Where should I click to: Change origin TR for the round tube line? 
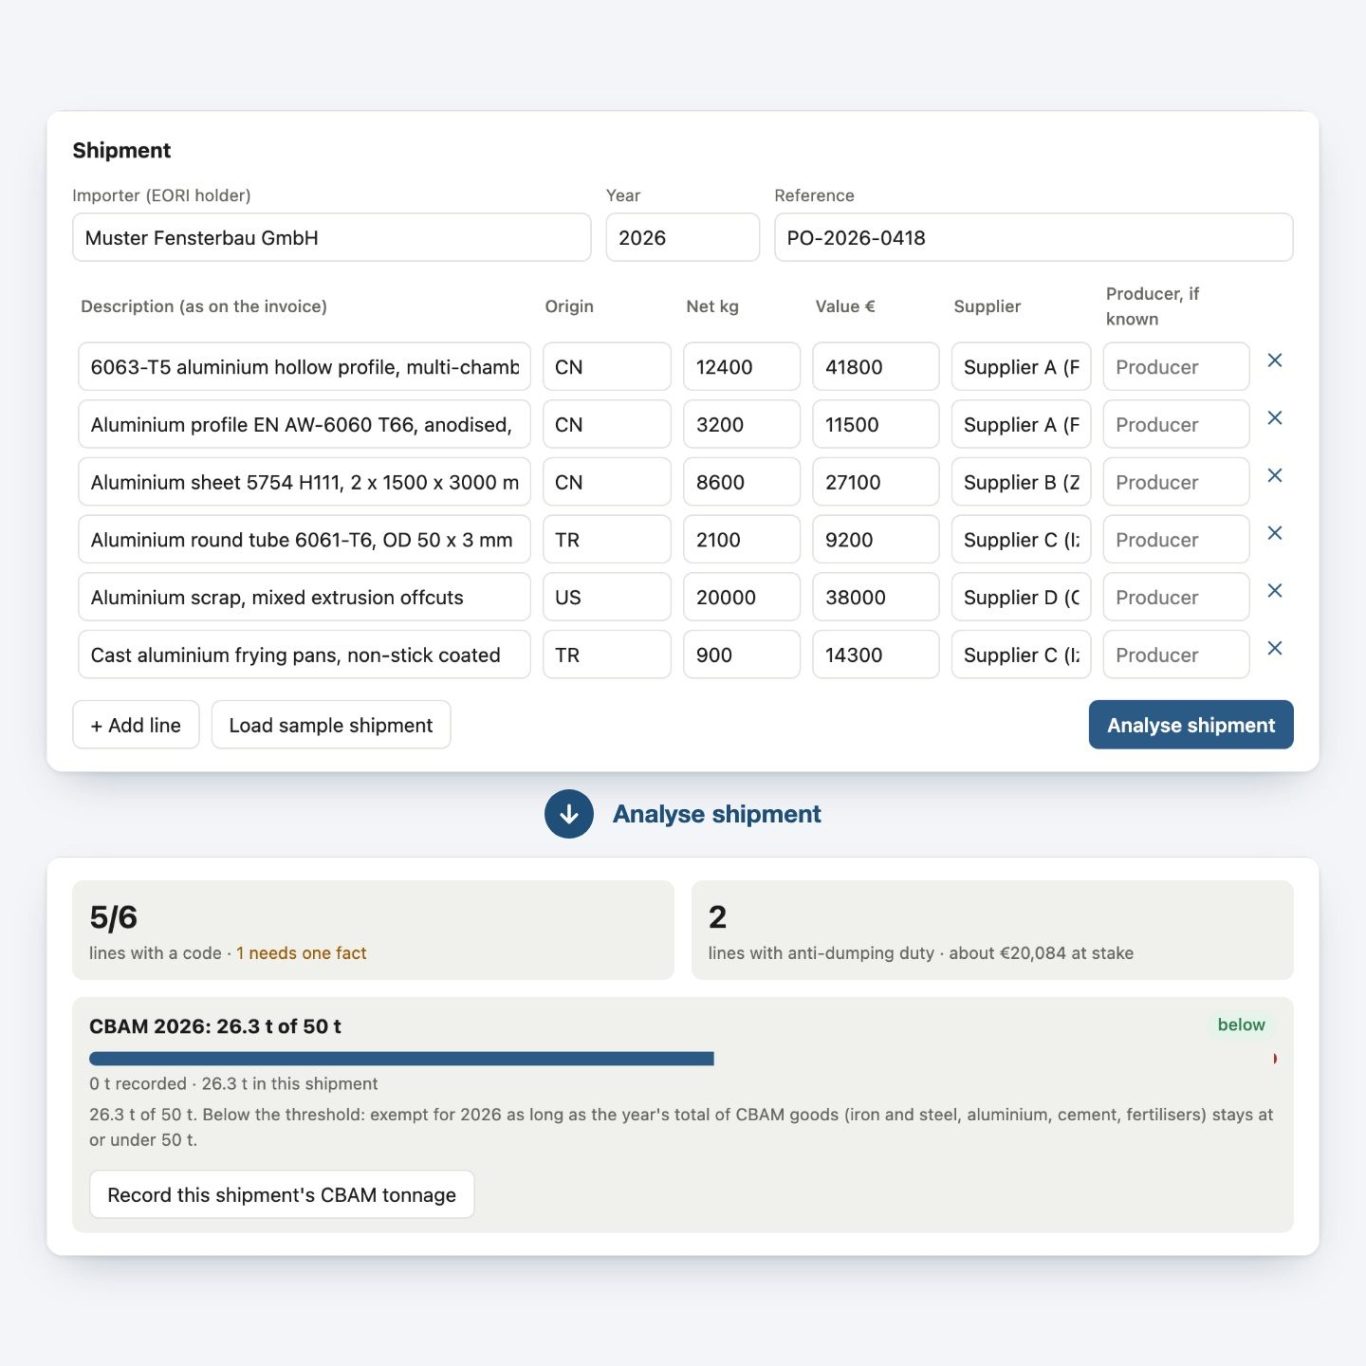click(607, 540)
